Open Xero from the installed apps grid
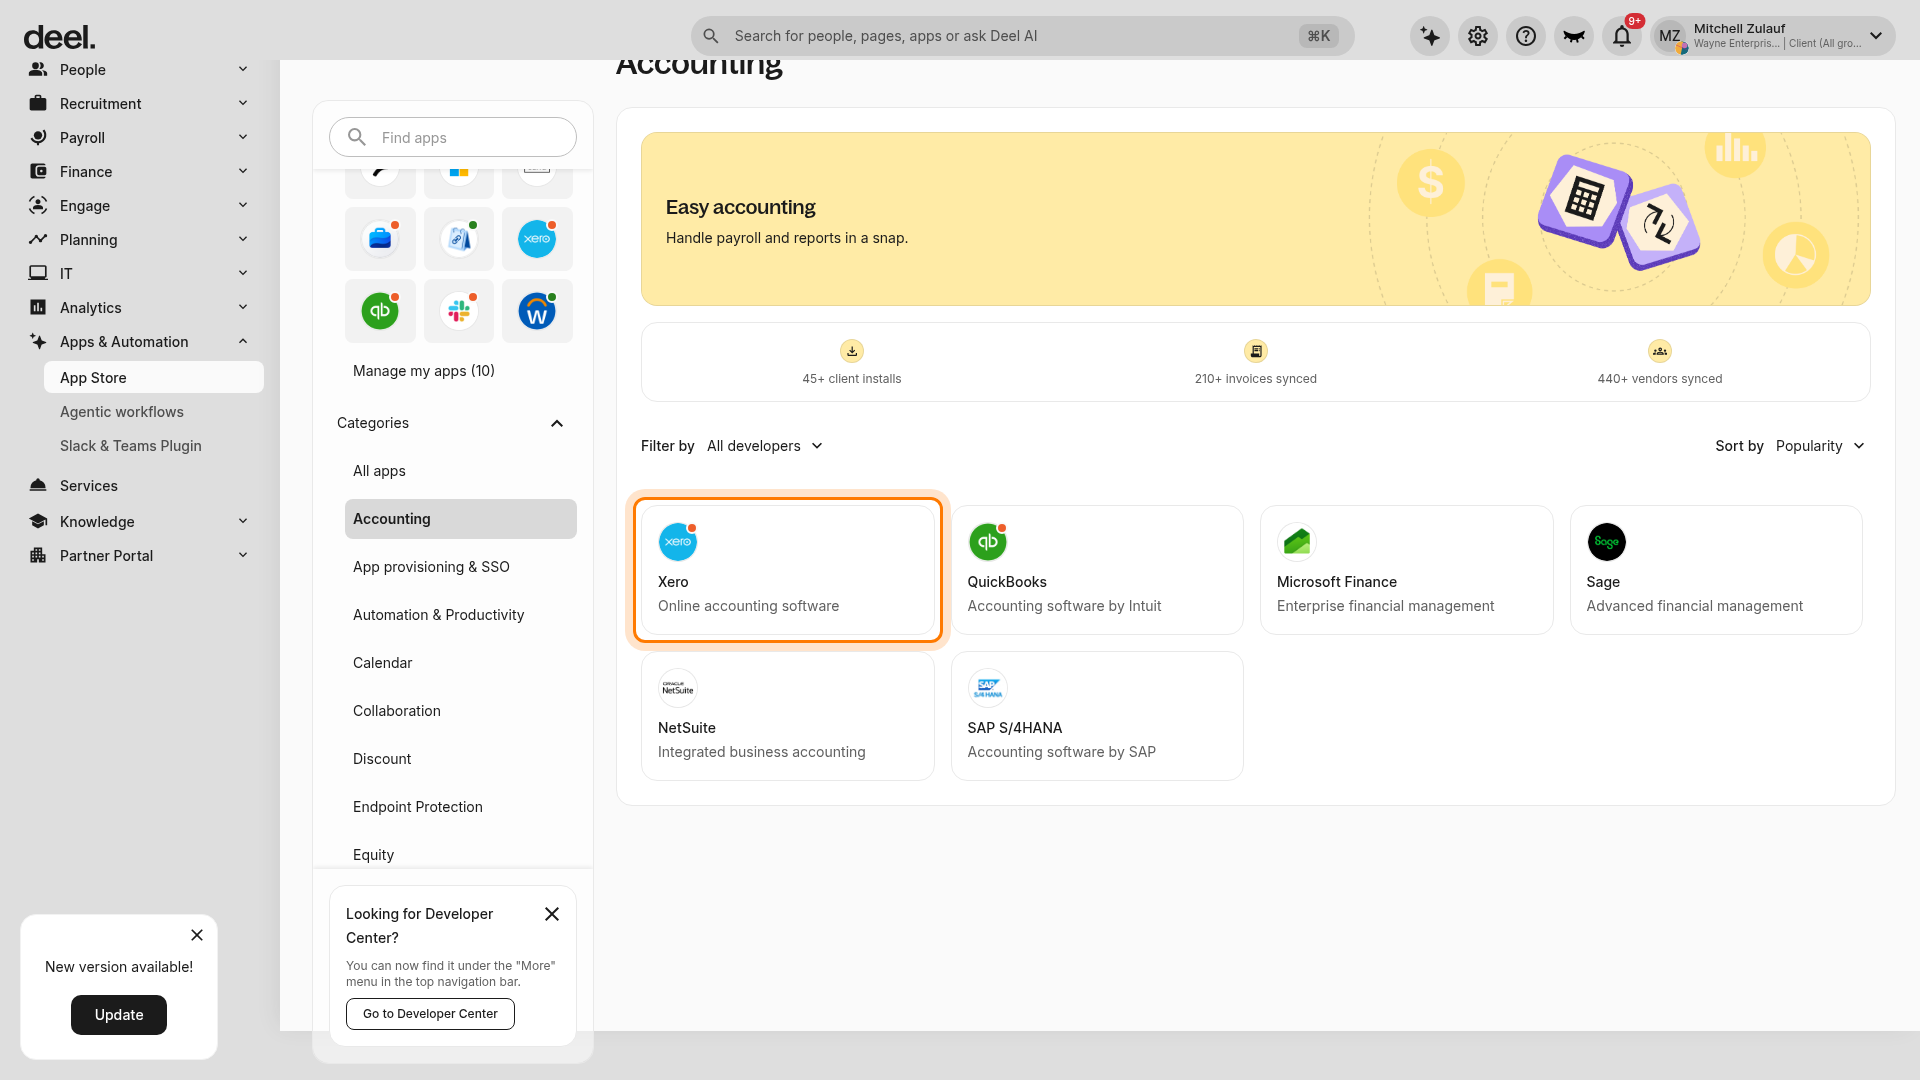The height and width of the screenshot is (1080, 1920). point(537,239)
